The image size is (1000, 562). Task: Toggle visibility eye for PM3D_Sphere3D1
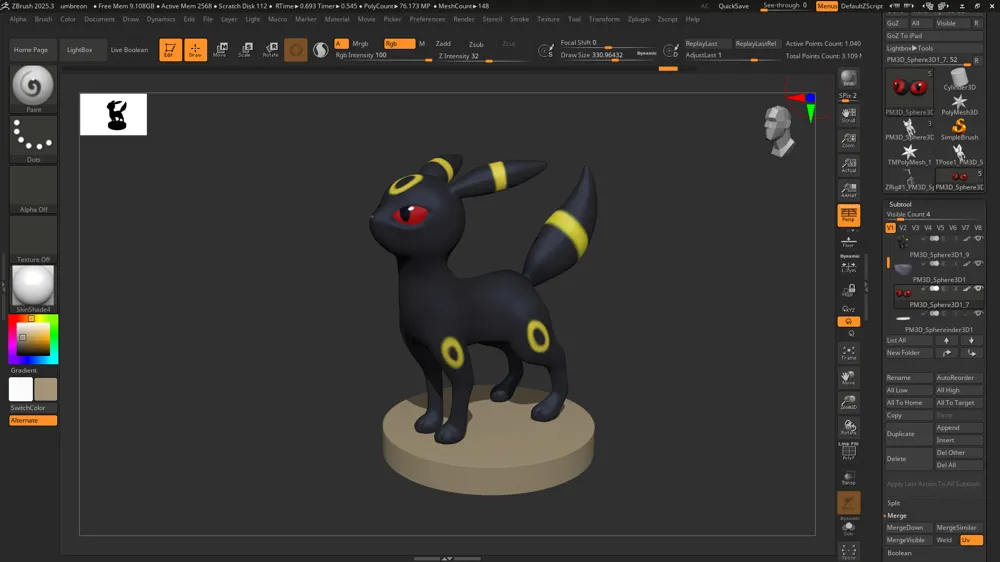(x=978, y=263)
